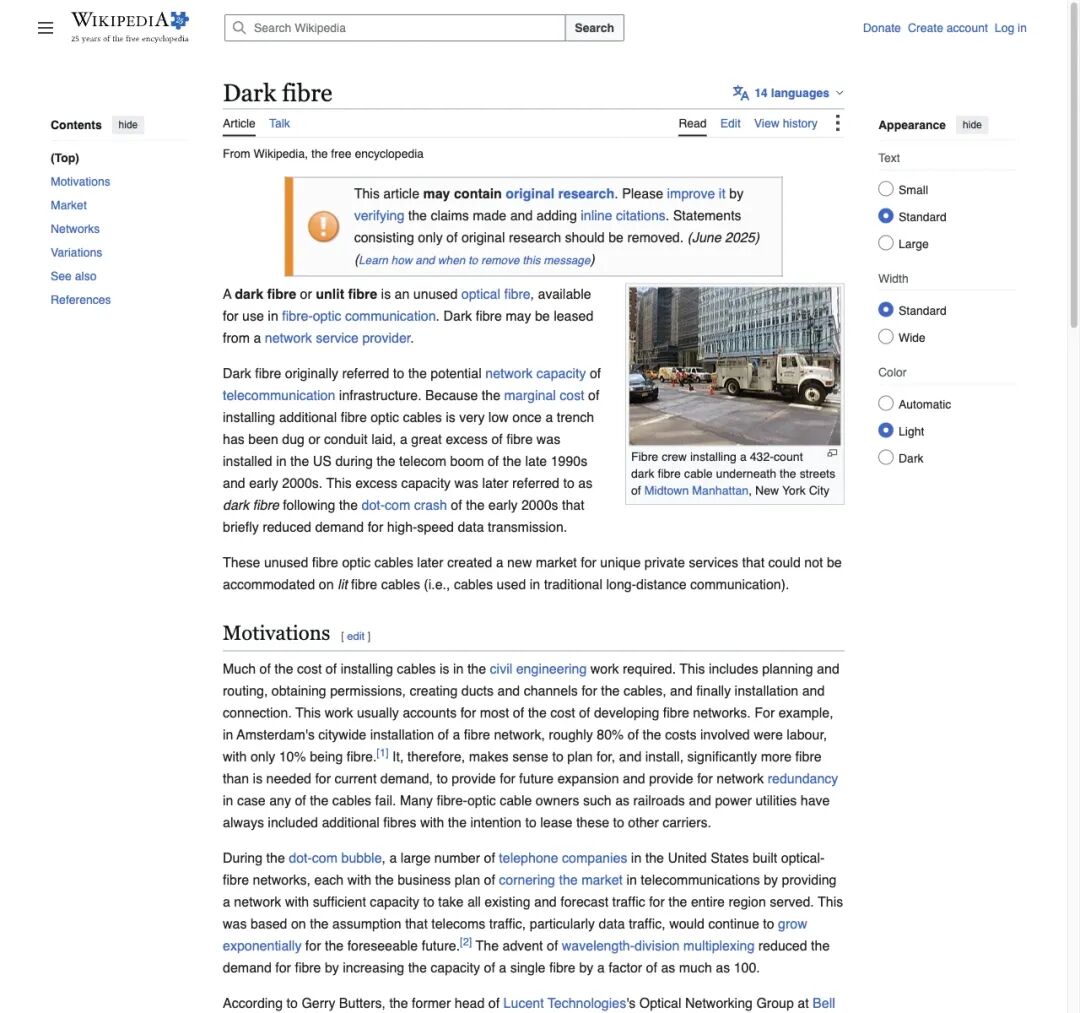Open the inline citations link
The image size is (1080, 1013).
pyautogui.click(x=623, y=216)
